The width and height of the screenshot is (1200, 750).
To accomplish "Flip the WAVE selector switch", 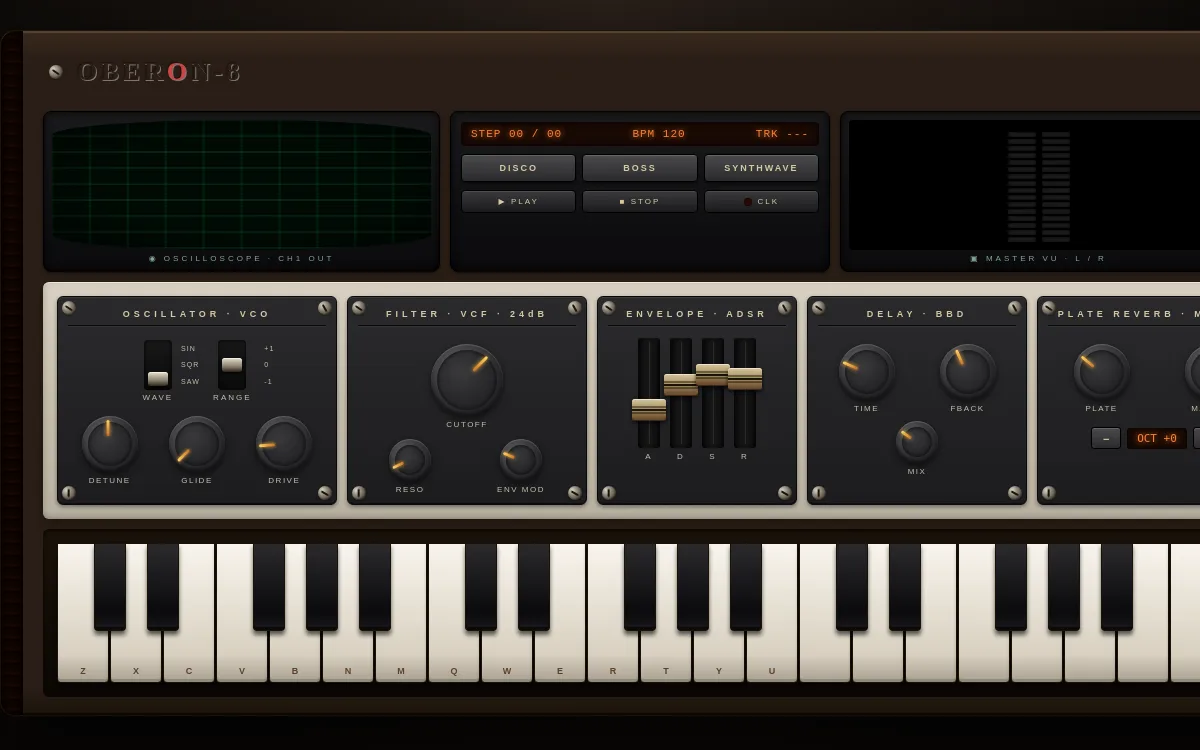I will [x=158, y=365].
